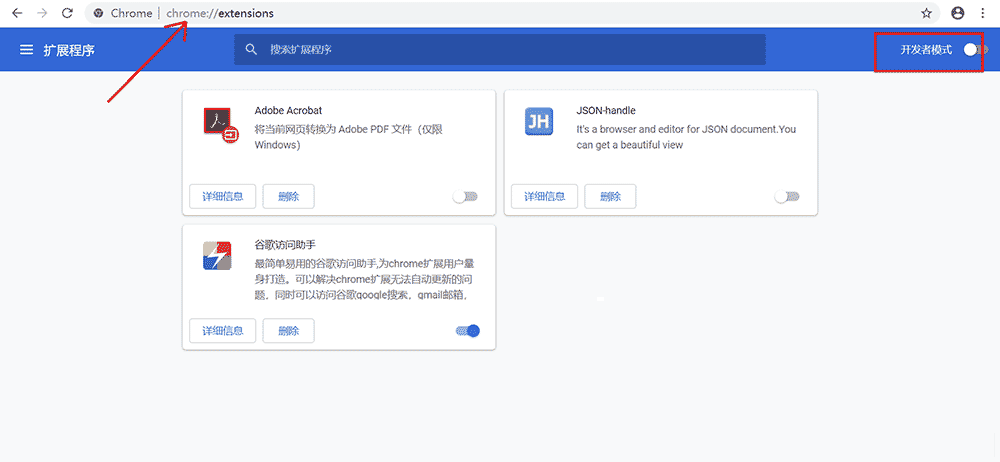
Task: Click the JSON-handle extension icon
Action: [538, 122]
